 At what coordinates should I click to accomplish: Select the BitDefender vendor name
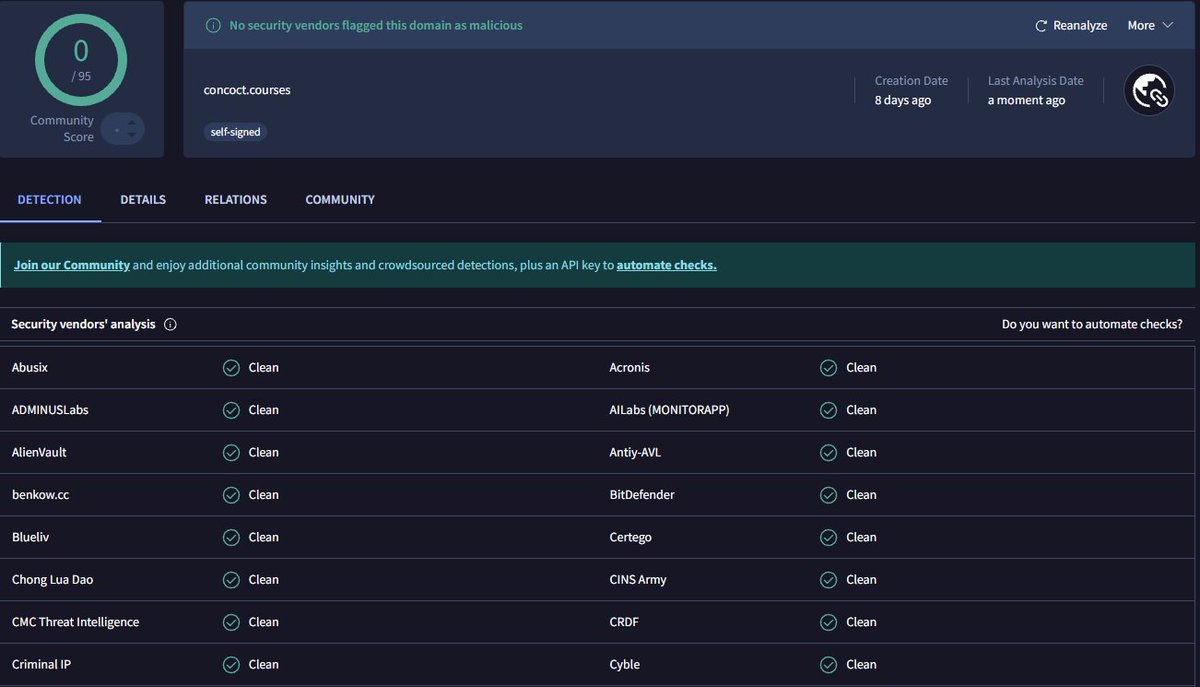pos(642,495)
